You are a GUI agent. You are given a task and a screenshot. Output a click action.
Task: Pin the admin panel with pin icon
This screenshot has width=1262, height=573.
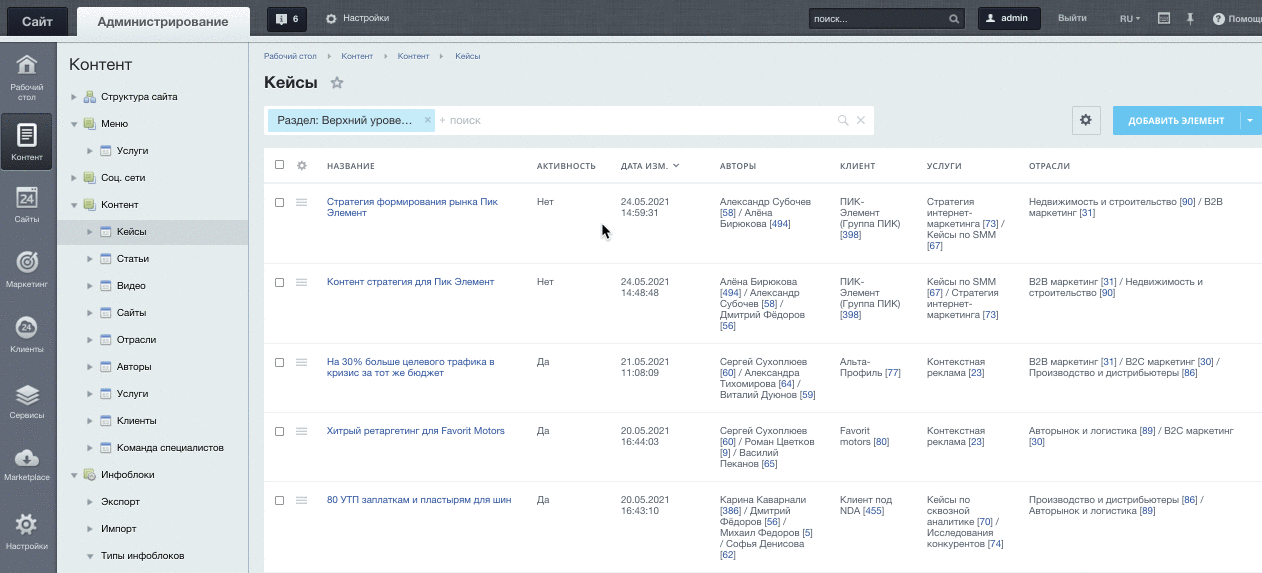[1190, 19]
